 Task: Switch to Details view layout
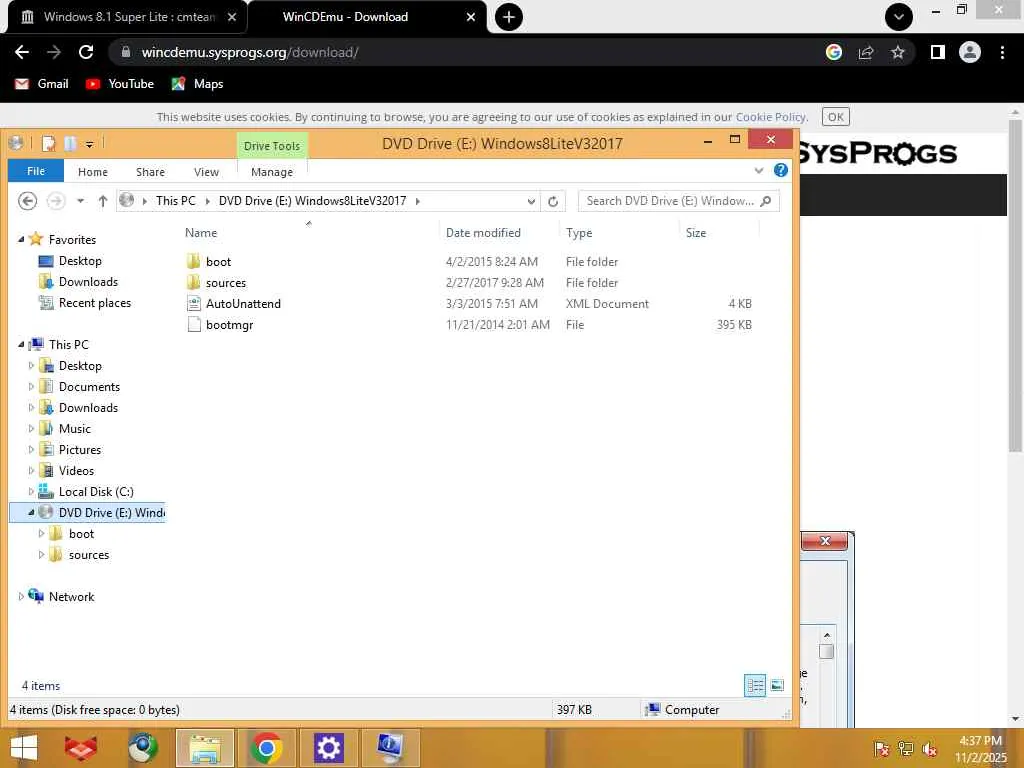755,685
